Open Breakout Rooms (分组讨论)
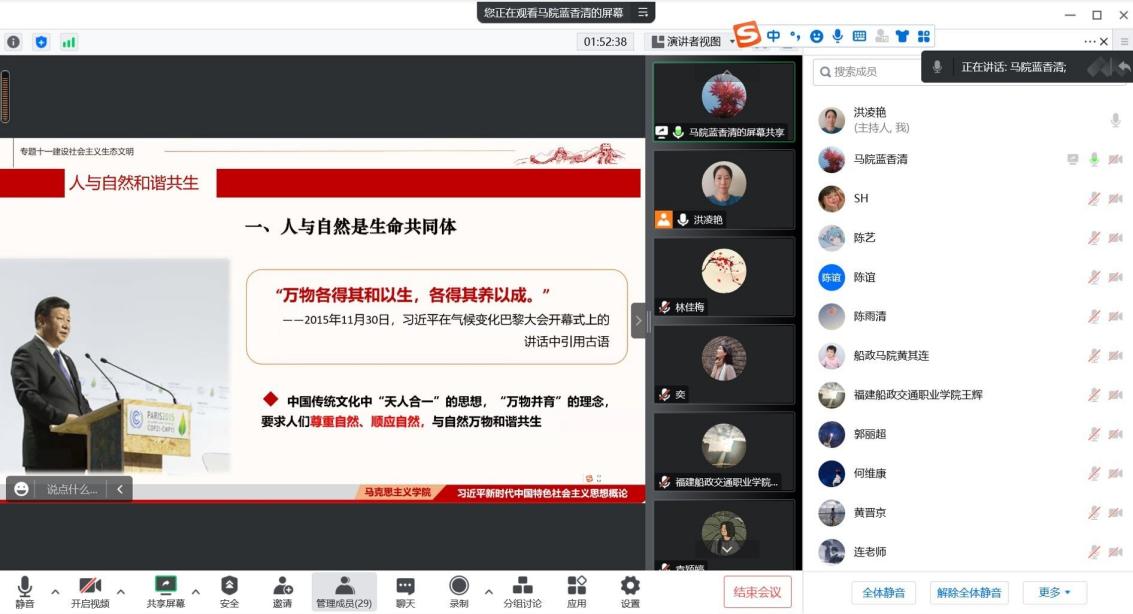The height and width of the screenshot is (614, 1133). click(x=522, y=590)
